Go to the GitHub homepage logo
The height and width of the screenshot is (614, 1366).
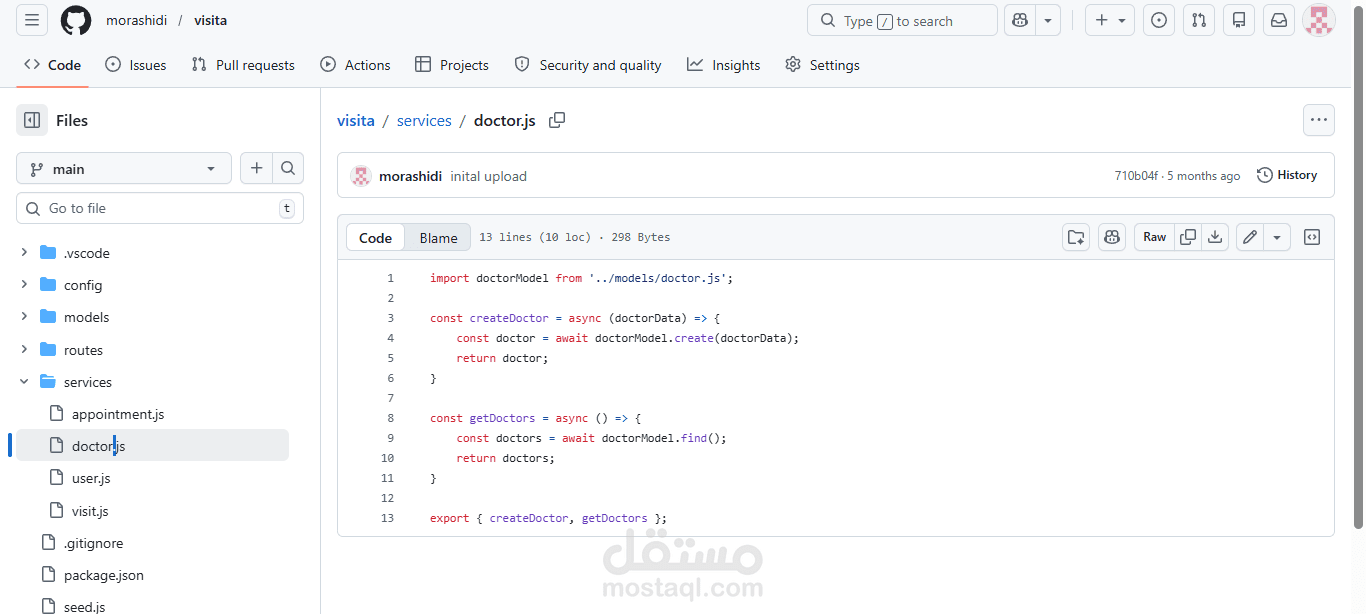point(76,20)
